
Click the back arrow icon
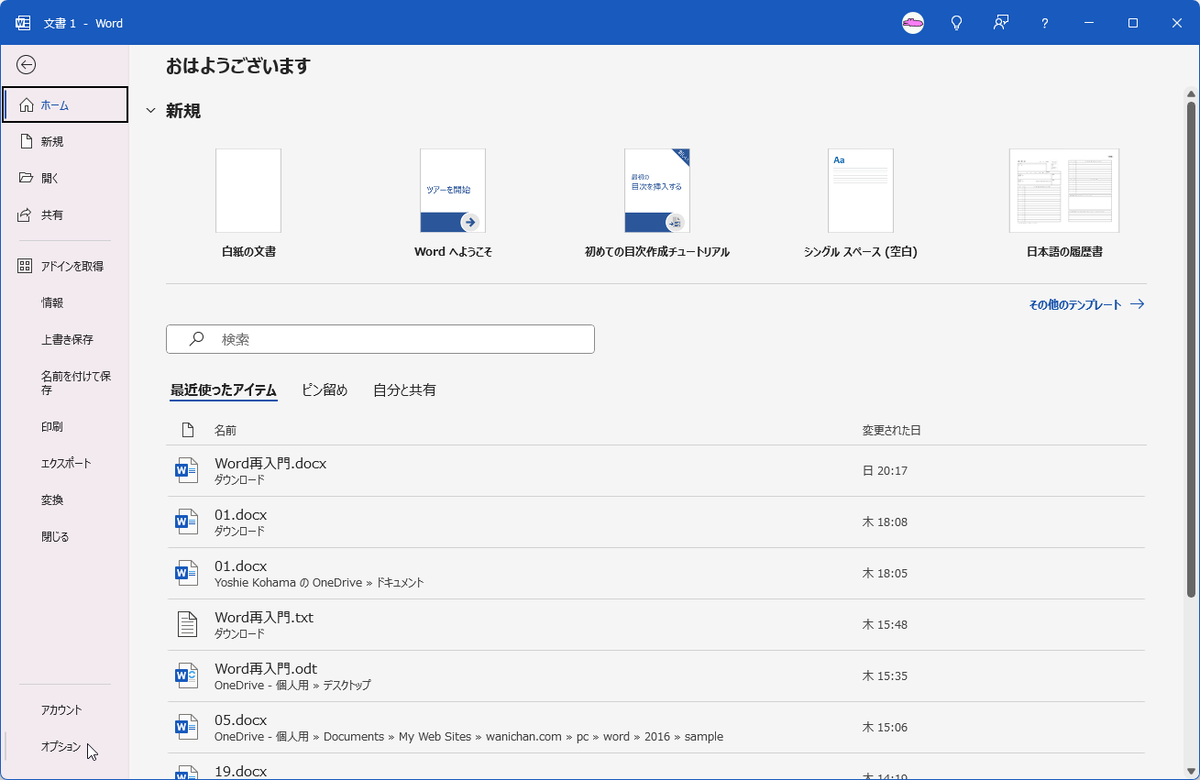coord(27,65)
